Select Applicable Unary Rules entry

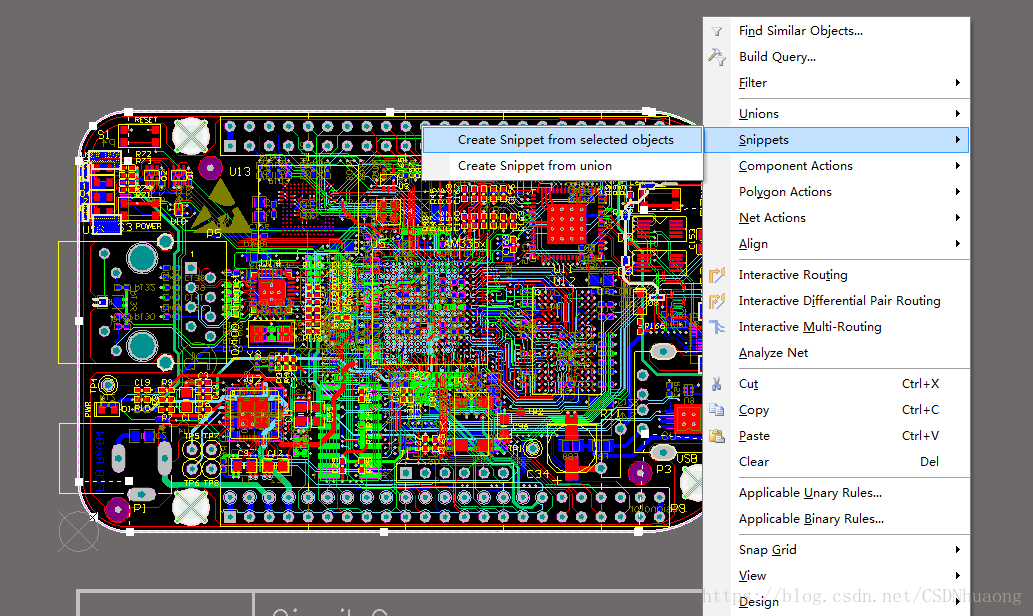point(810,493)
